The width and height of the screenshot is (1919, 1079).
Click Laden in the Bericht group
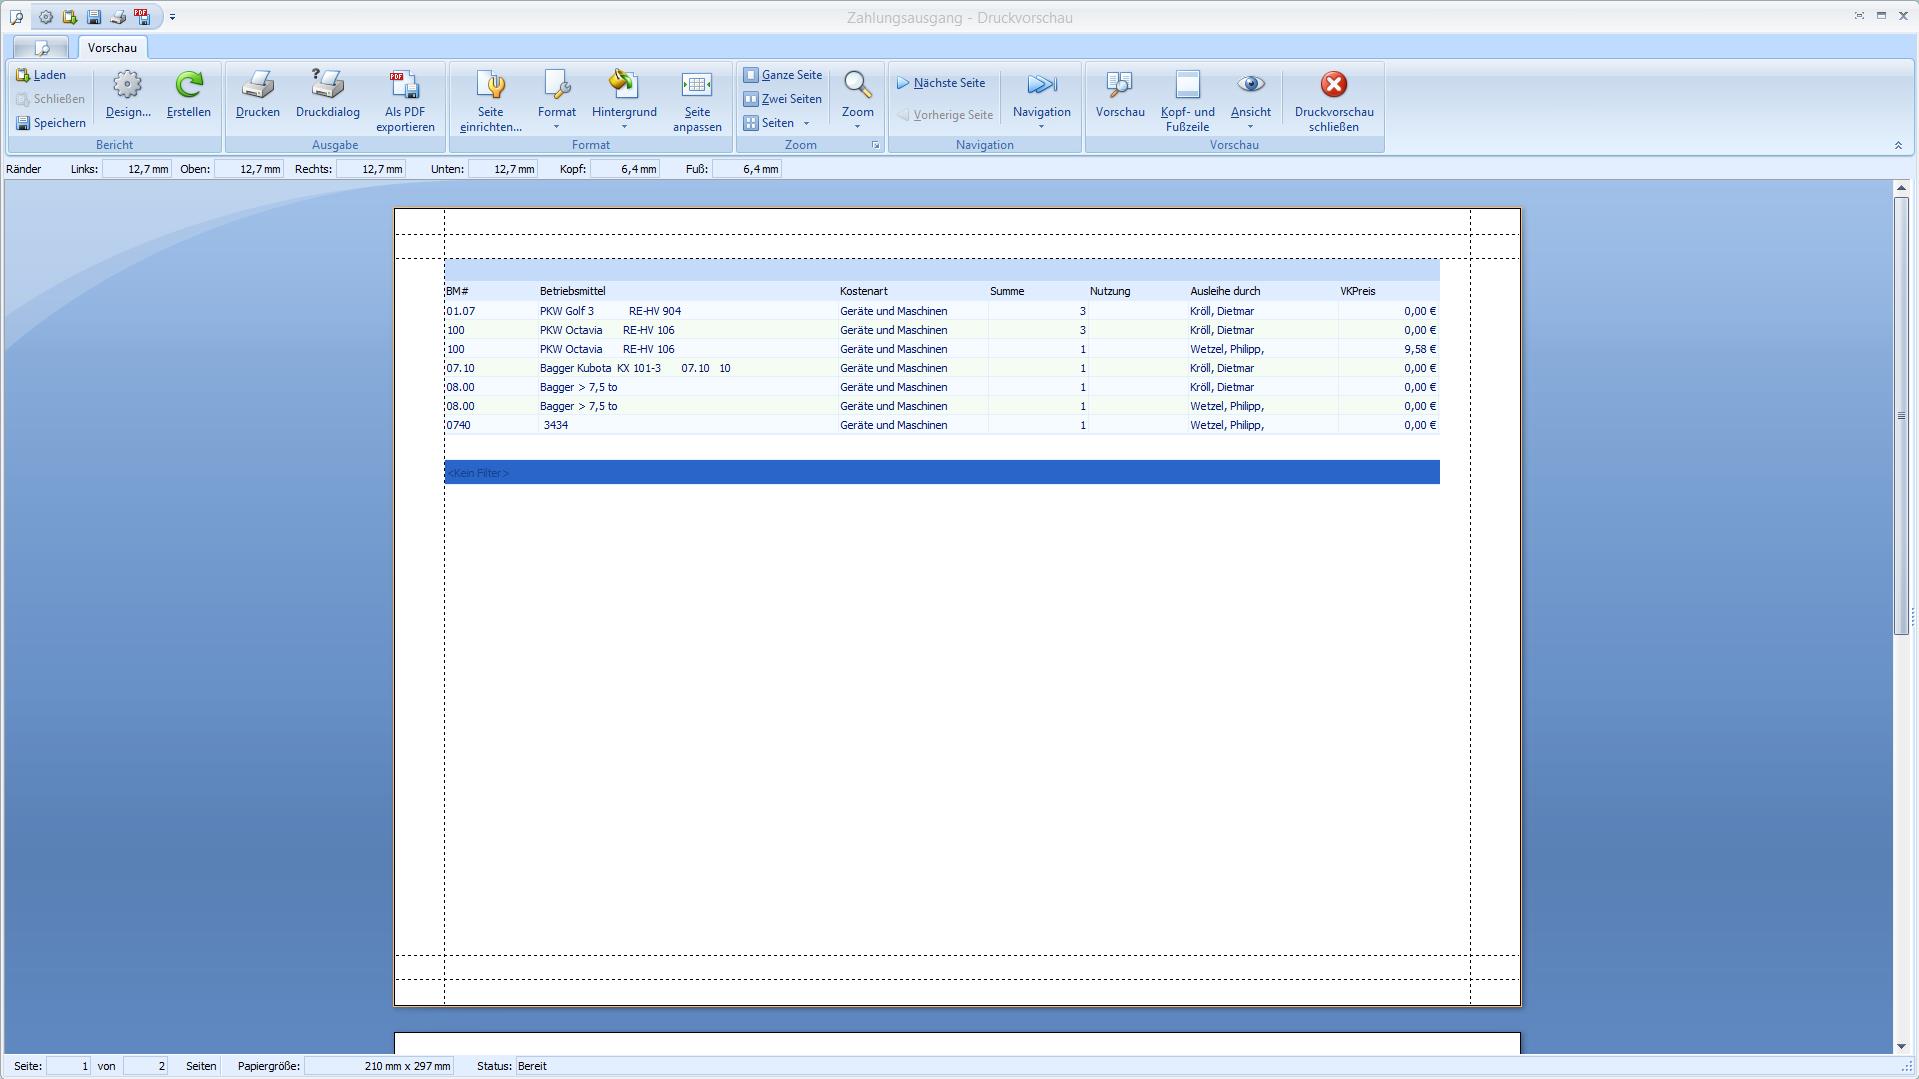[41, 75]
